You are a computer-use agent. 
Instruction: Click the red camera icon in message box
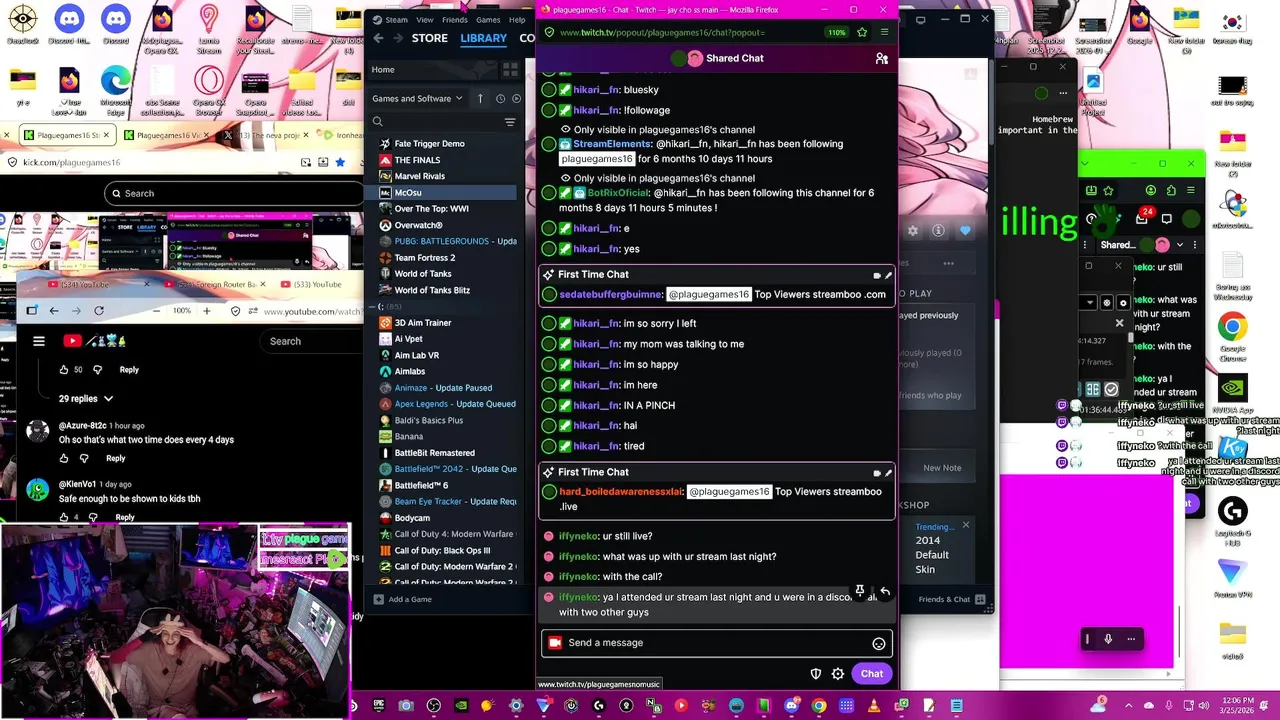tap(555, 643)
